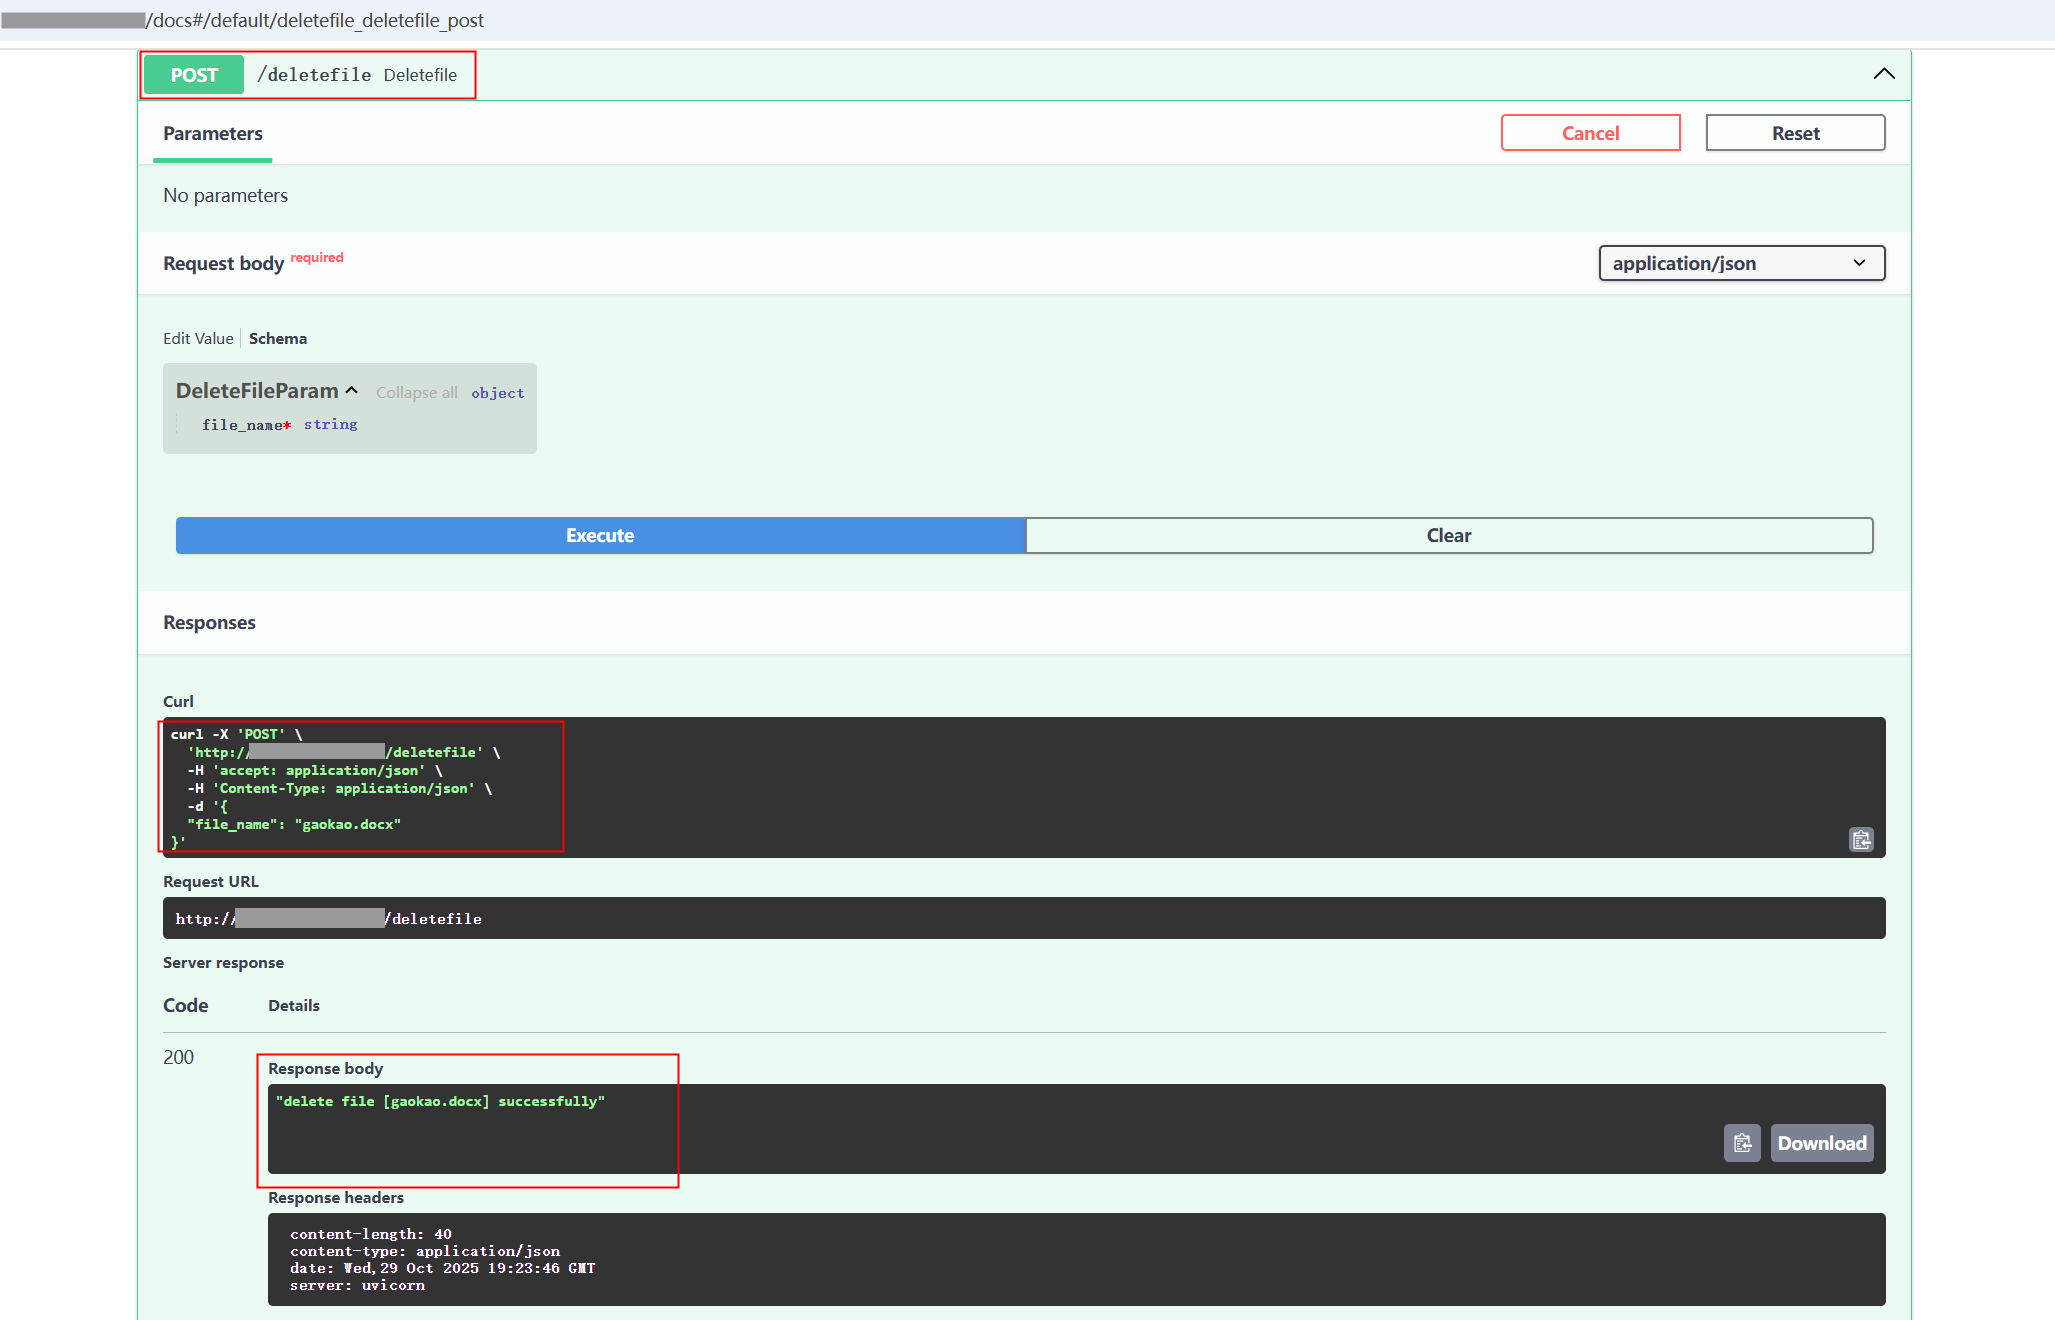Click the Cancel button
This screenshot has width=2055, height=1320.
1590,133
